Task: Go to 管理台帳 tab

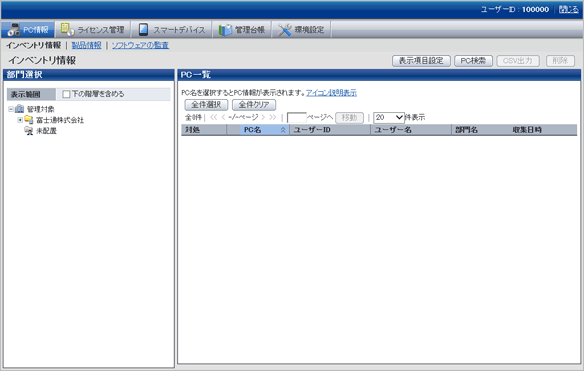Action: tap(242, 29)
